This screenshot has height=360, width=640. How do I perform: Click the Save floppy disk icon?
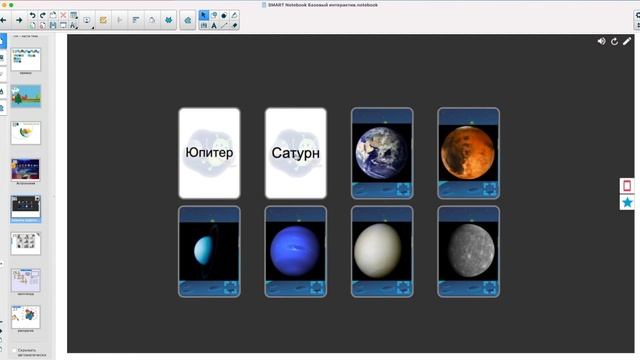[x=53, y=25]
